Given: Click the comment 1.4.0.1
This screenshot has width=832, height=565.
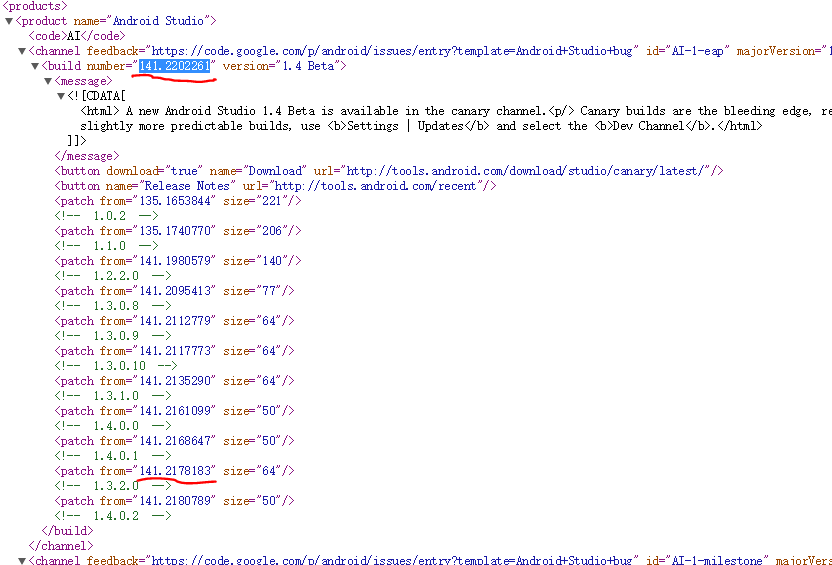Looking at the screenshot, I should click(x=113, y=456).
